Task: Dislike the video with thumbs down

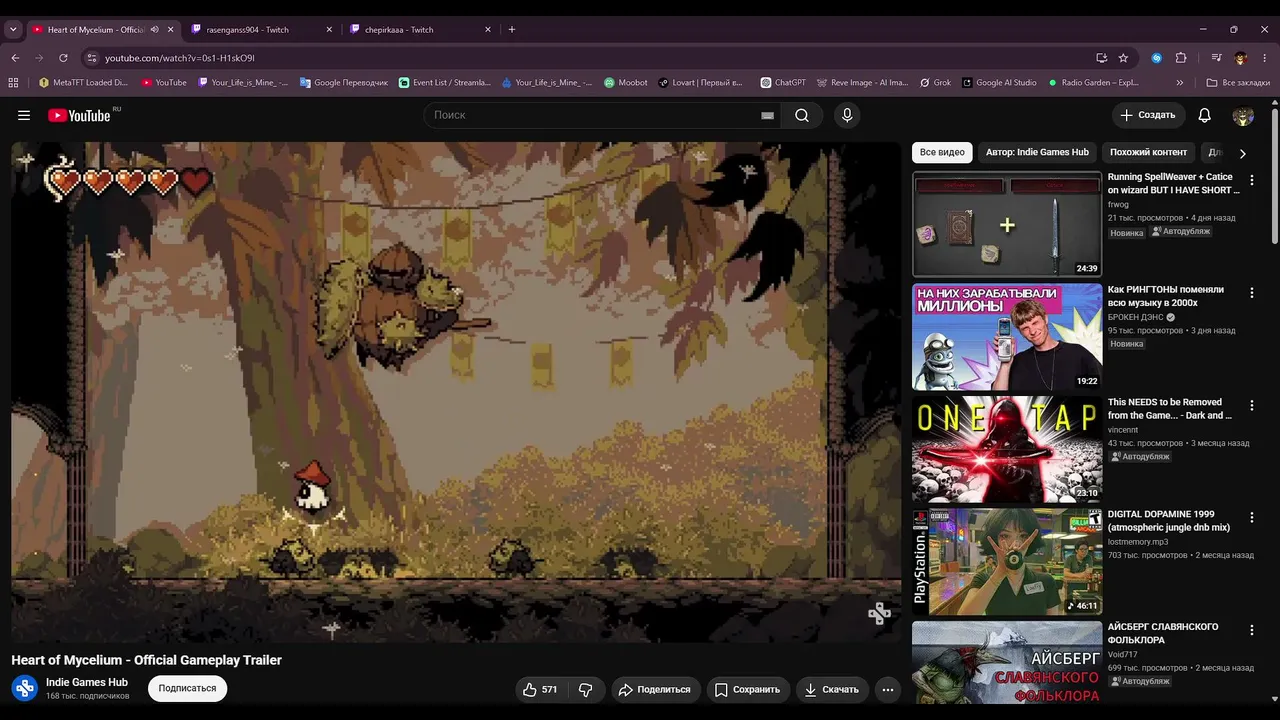Action: click(x=586, y=689)
